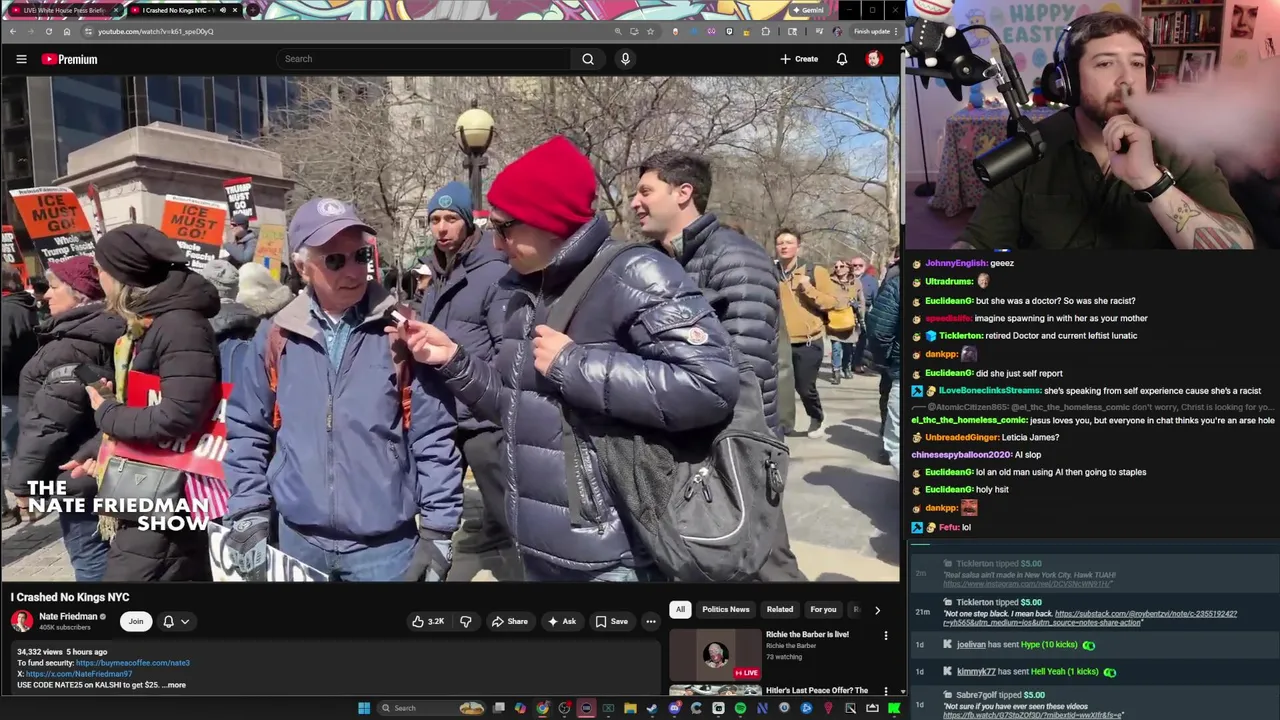Go back in Chrome

[x=12, y=31]
